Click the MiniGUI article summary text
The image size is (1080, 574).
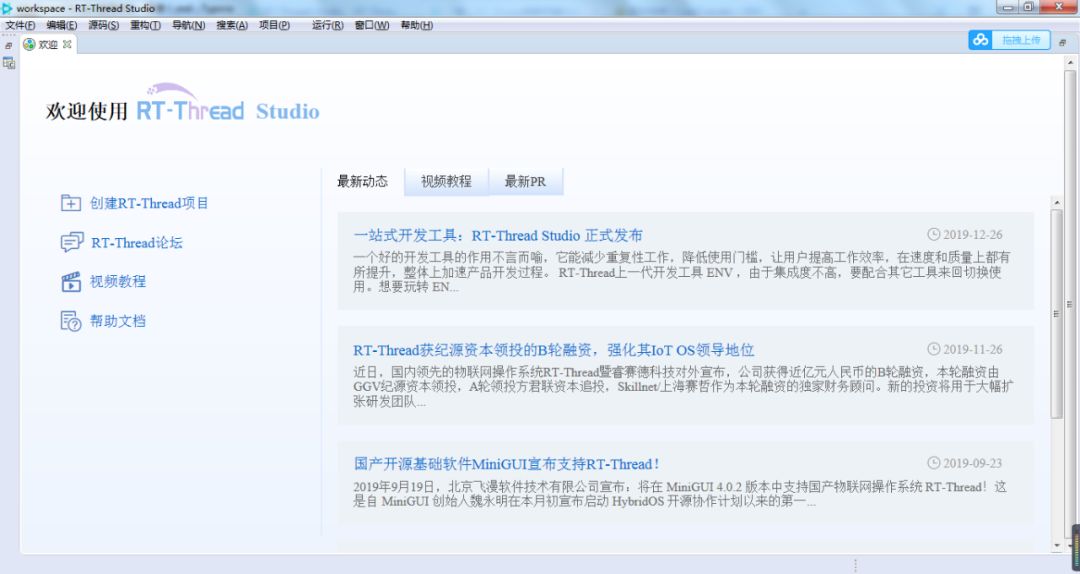click(x=680, y=494)
